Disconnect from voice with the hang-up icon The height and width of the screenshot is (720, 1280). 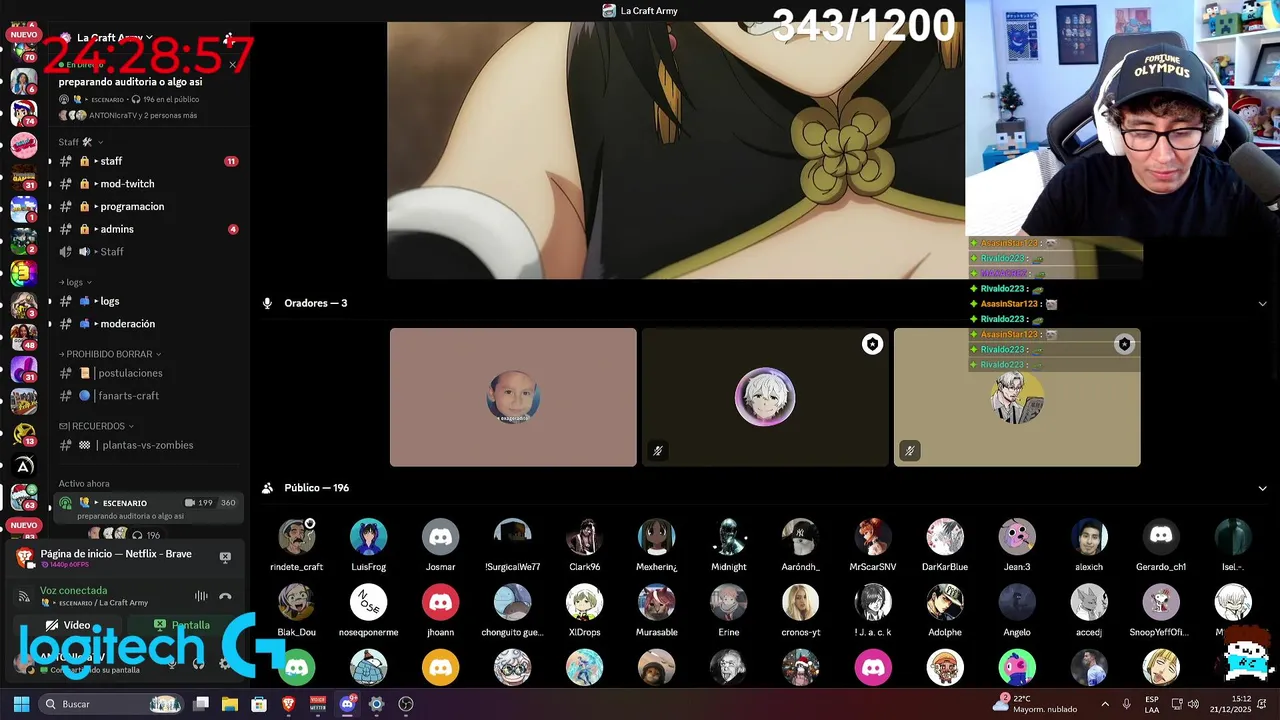pos(225,596)
